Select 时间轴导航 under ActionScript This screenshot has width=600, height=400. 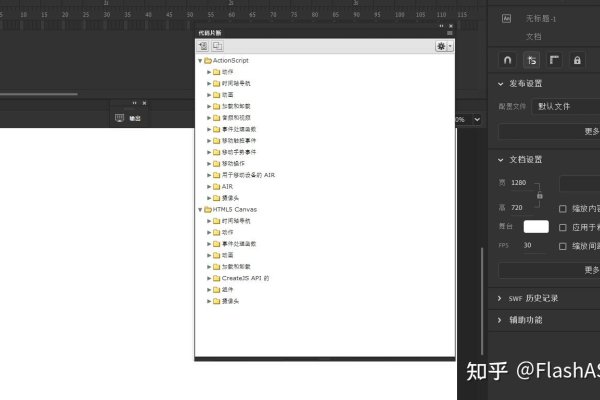point(236,83)
